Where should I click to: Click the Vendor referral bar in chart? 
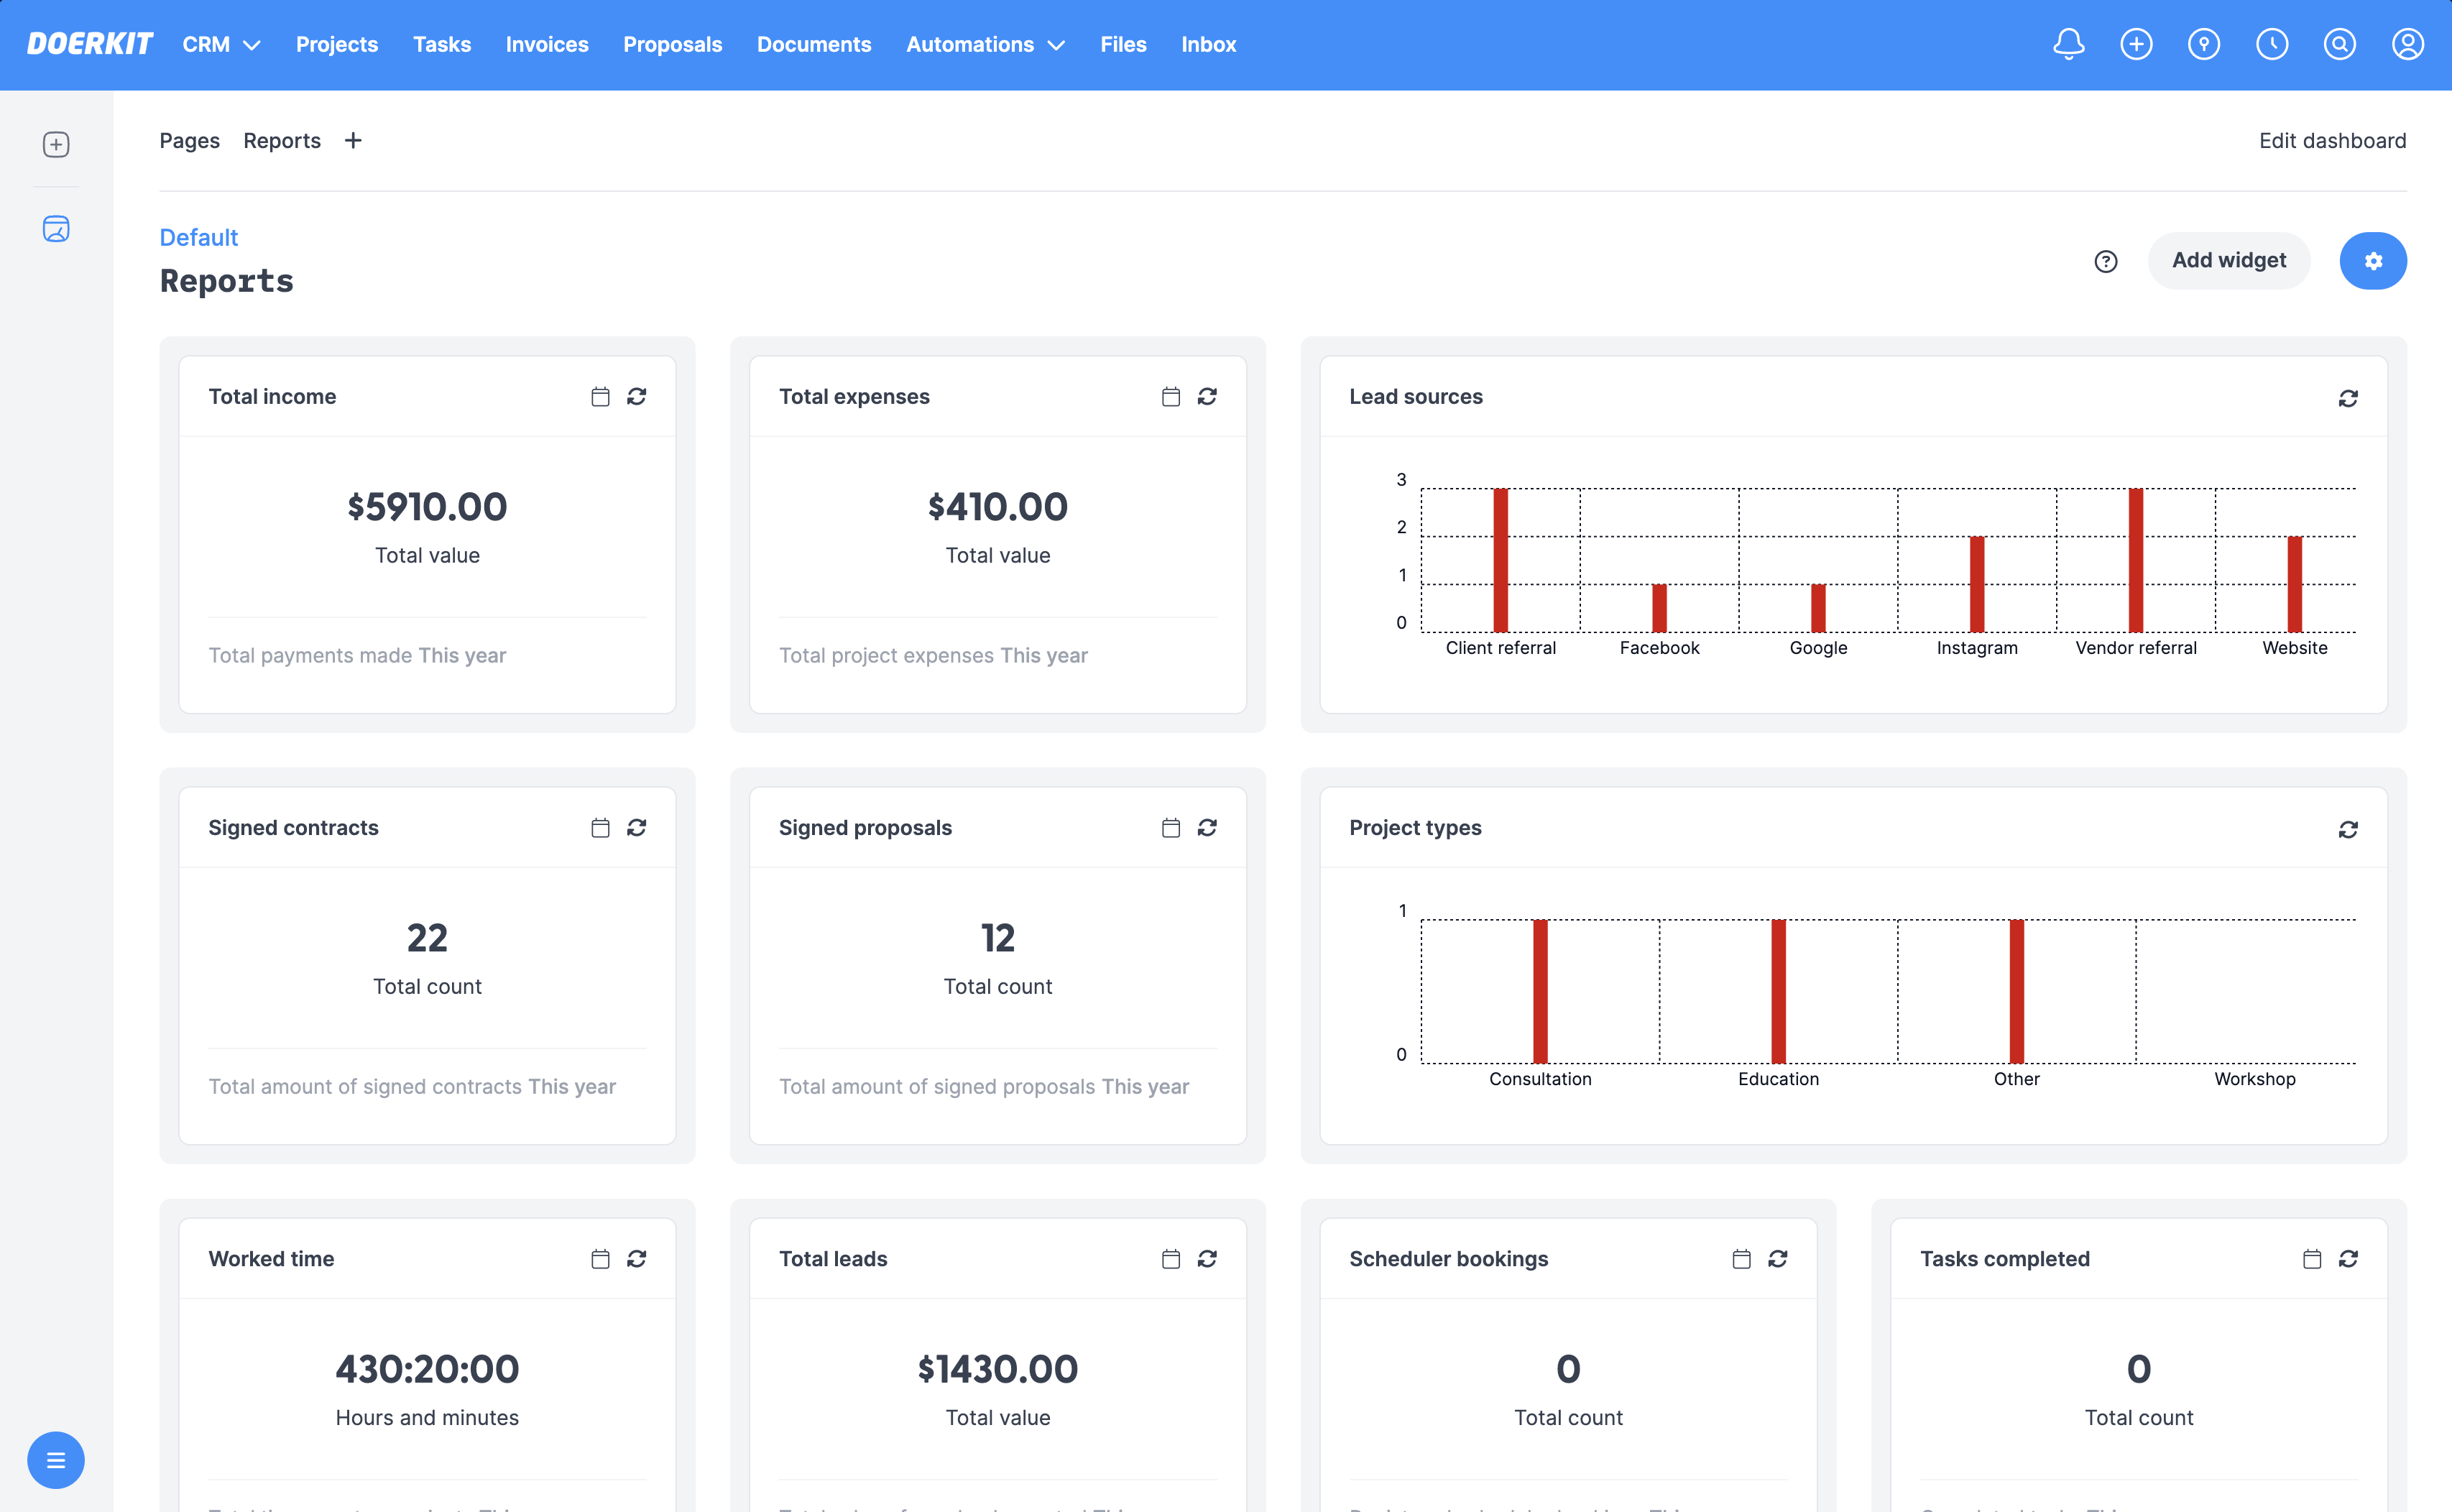pos(2135,560)
